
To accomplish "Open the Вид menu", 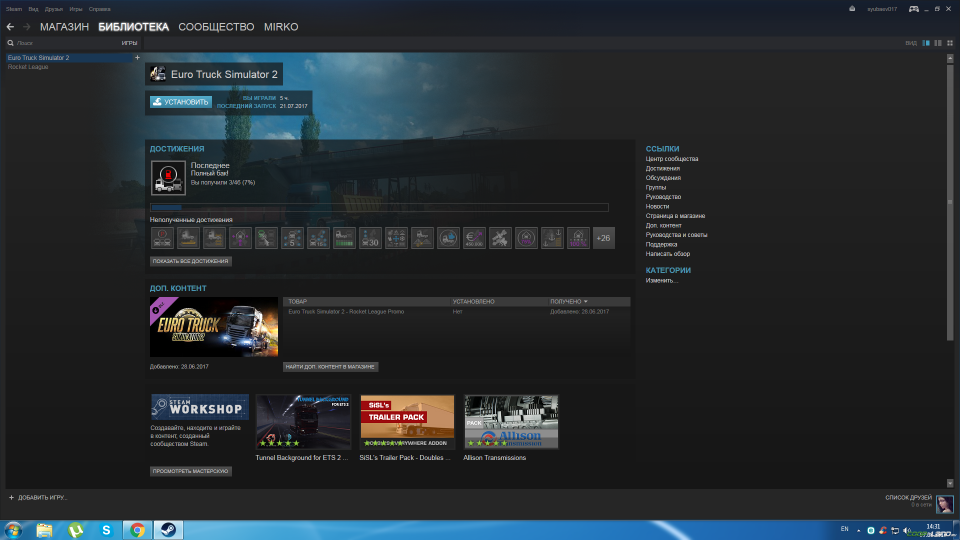I will 33,9.
